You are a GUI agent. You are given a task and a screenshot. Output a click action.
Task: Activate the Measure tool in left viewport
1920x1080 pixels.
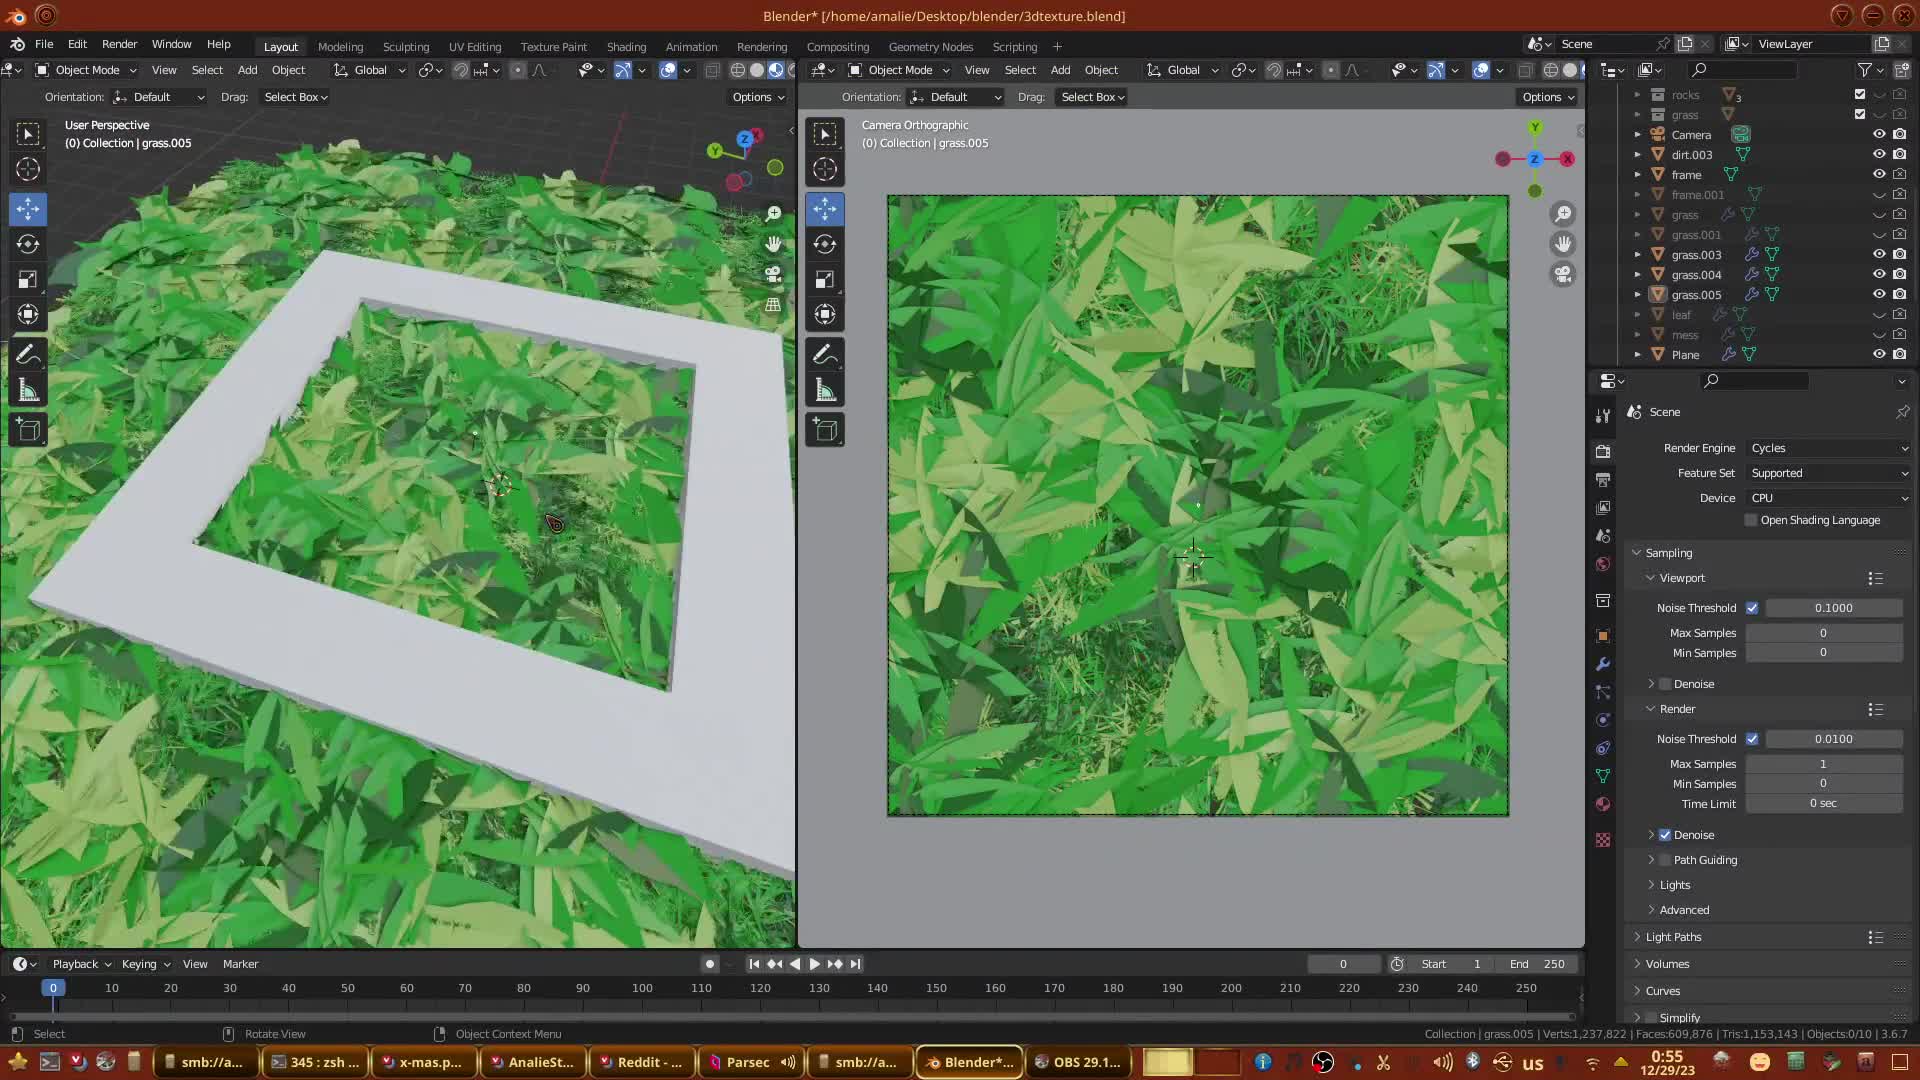[x=28, y=391]
